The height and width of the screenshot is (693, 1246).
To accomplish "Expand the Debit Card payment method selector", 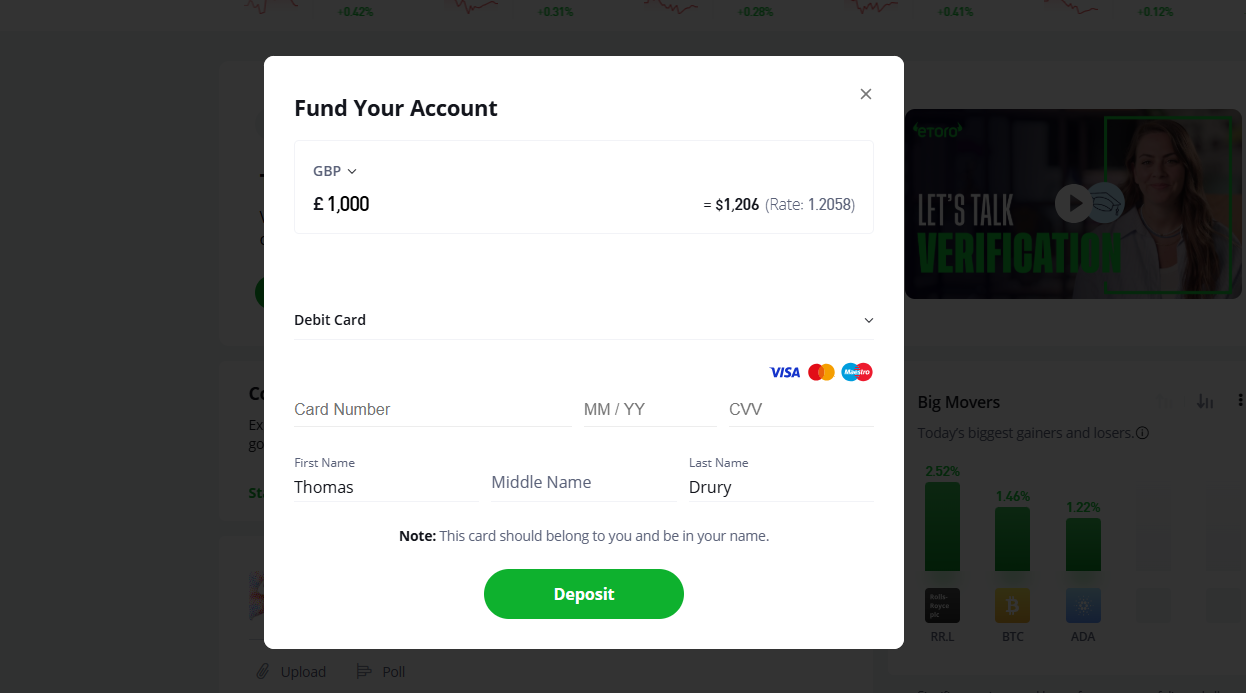I will 584,320.
